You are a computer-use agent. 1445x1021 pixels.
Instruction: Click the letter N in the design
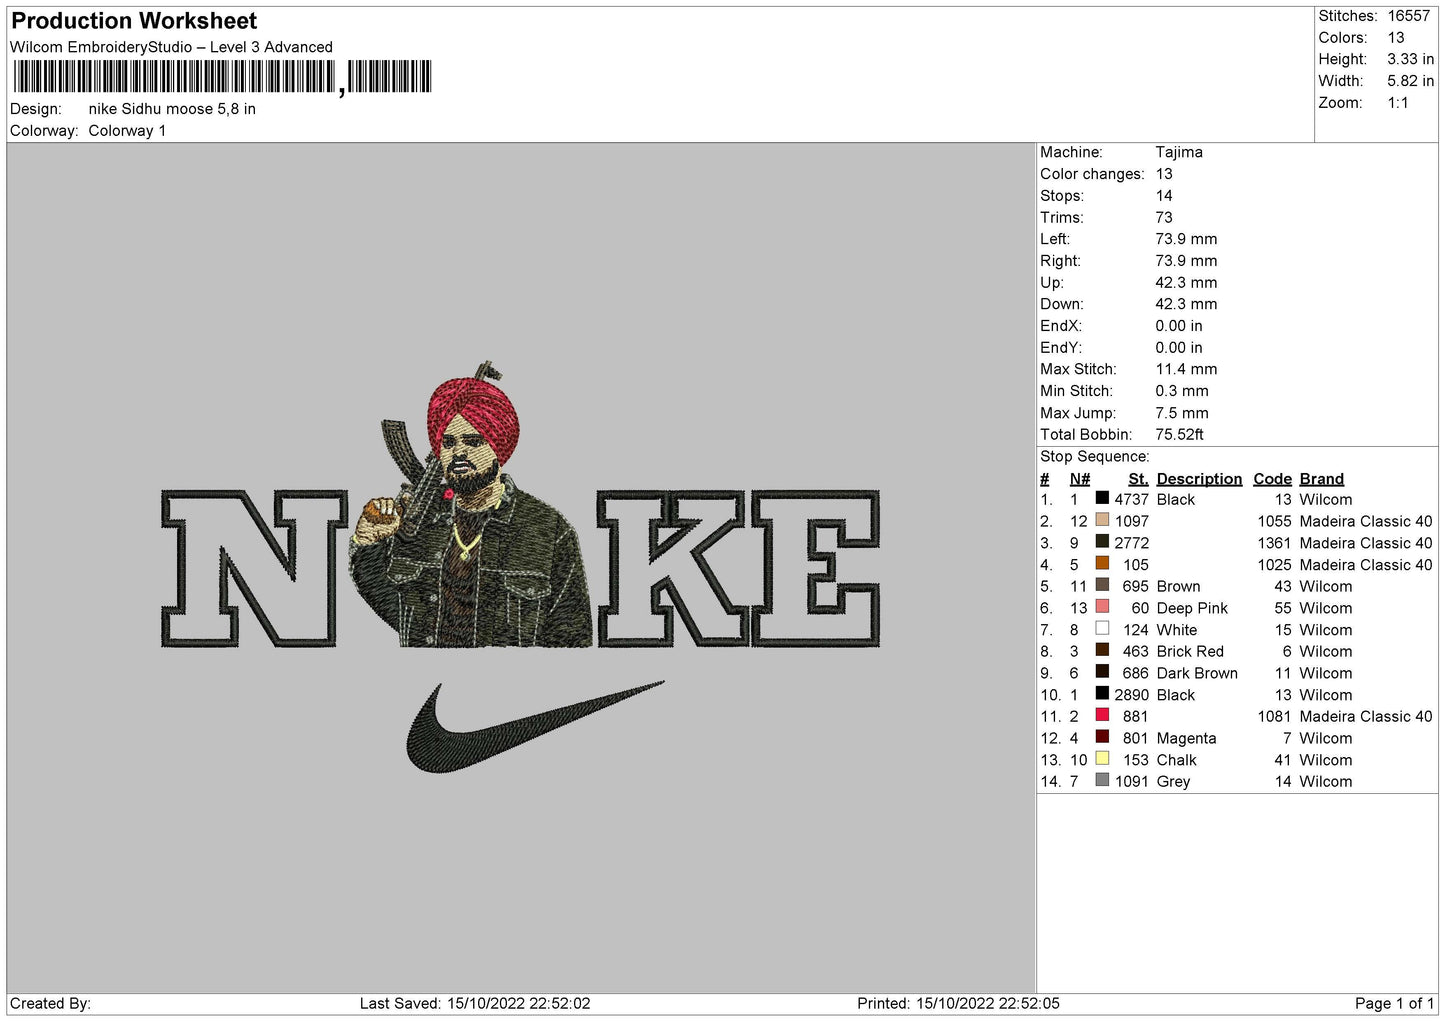pos(254,568)
